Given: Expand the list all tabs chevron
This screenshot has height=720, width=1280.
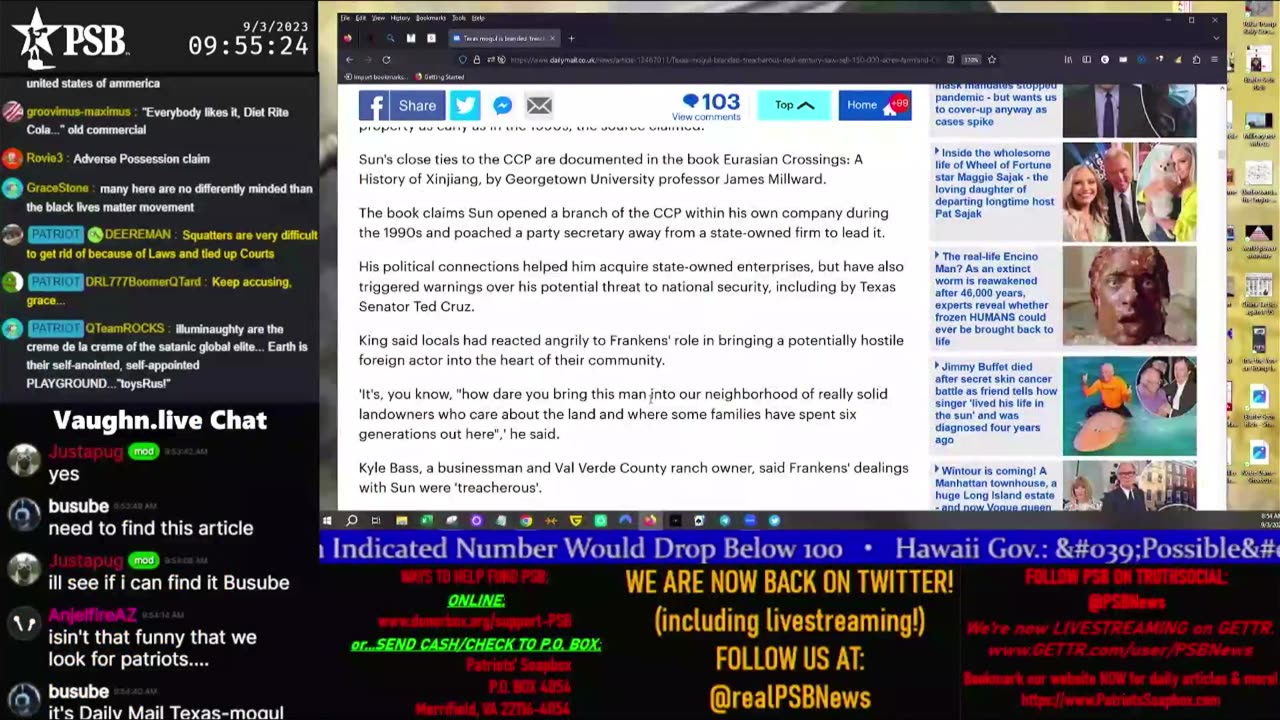Looking at the screenshot, I should tap(1216, 38).
